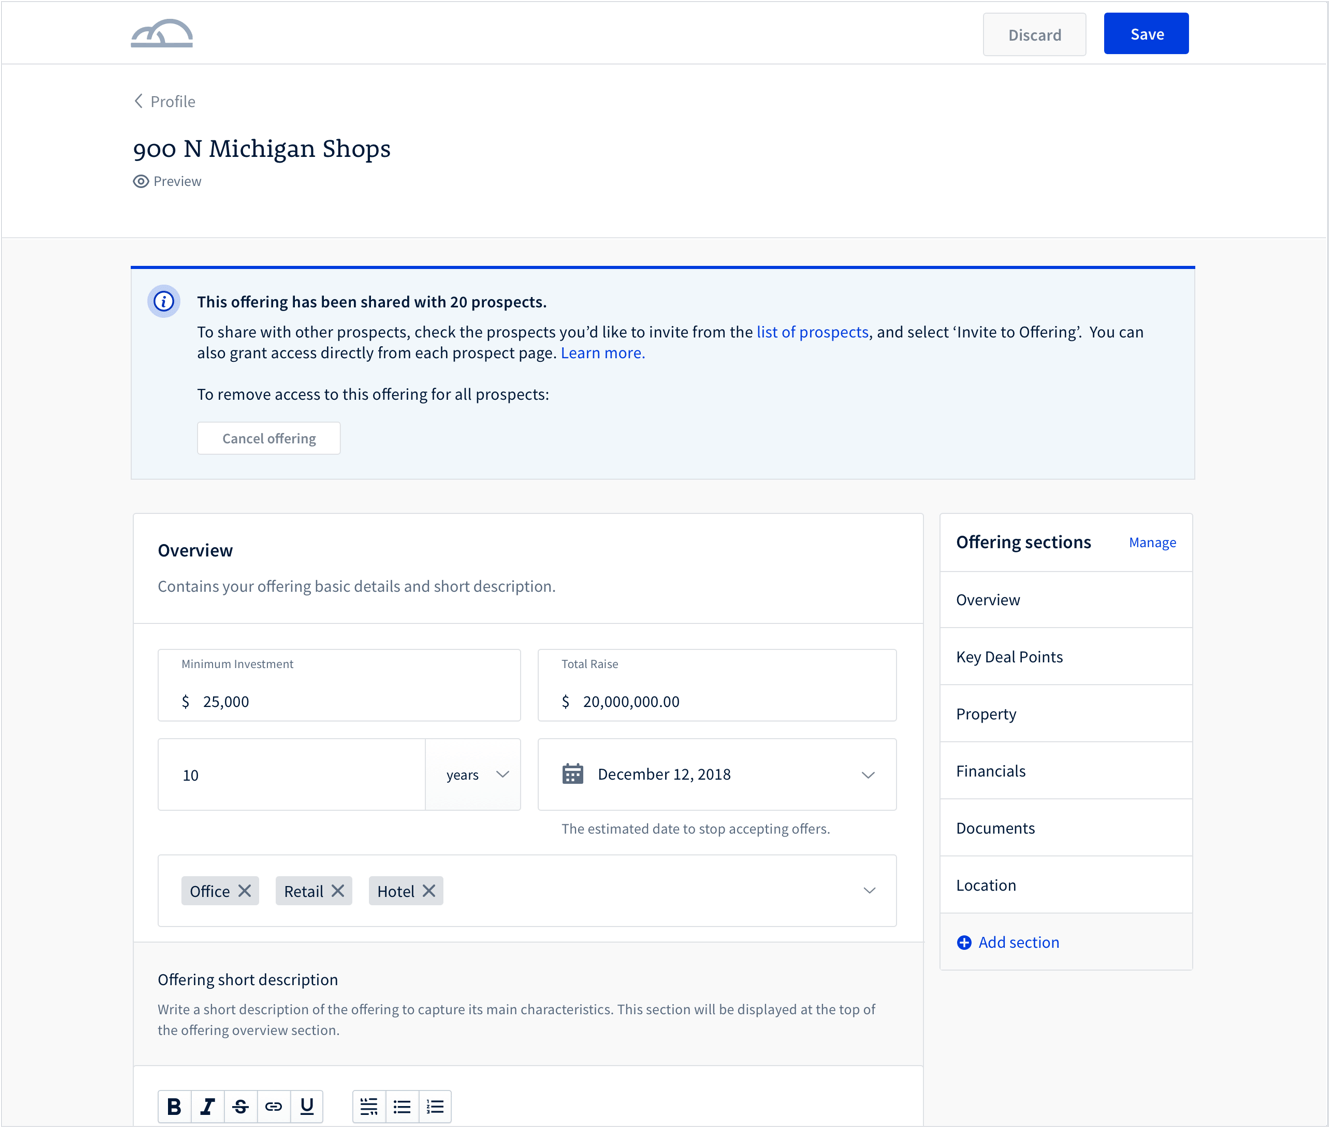
Task: Insert a numbered list
Action: tap(435, 1106)
